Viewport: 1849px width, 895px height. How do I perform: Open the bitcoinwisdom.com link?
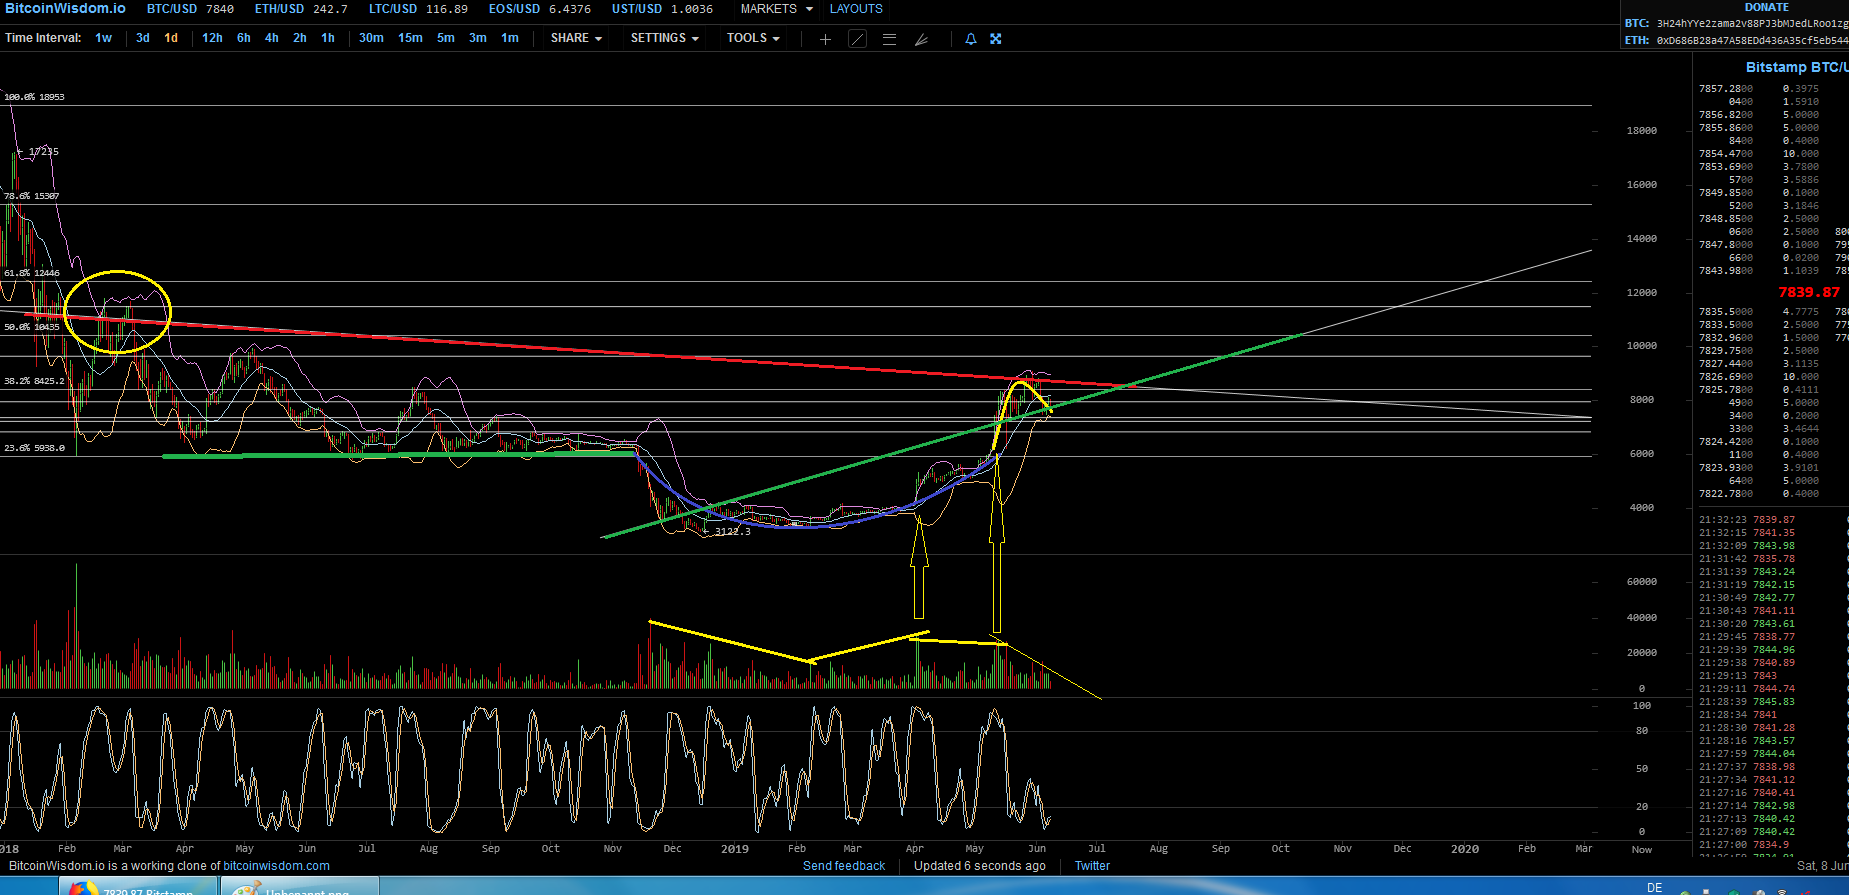coord(276,866)
